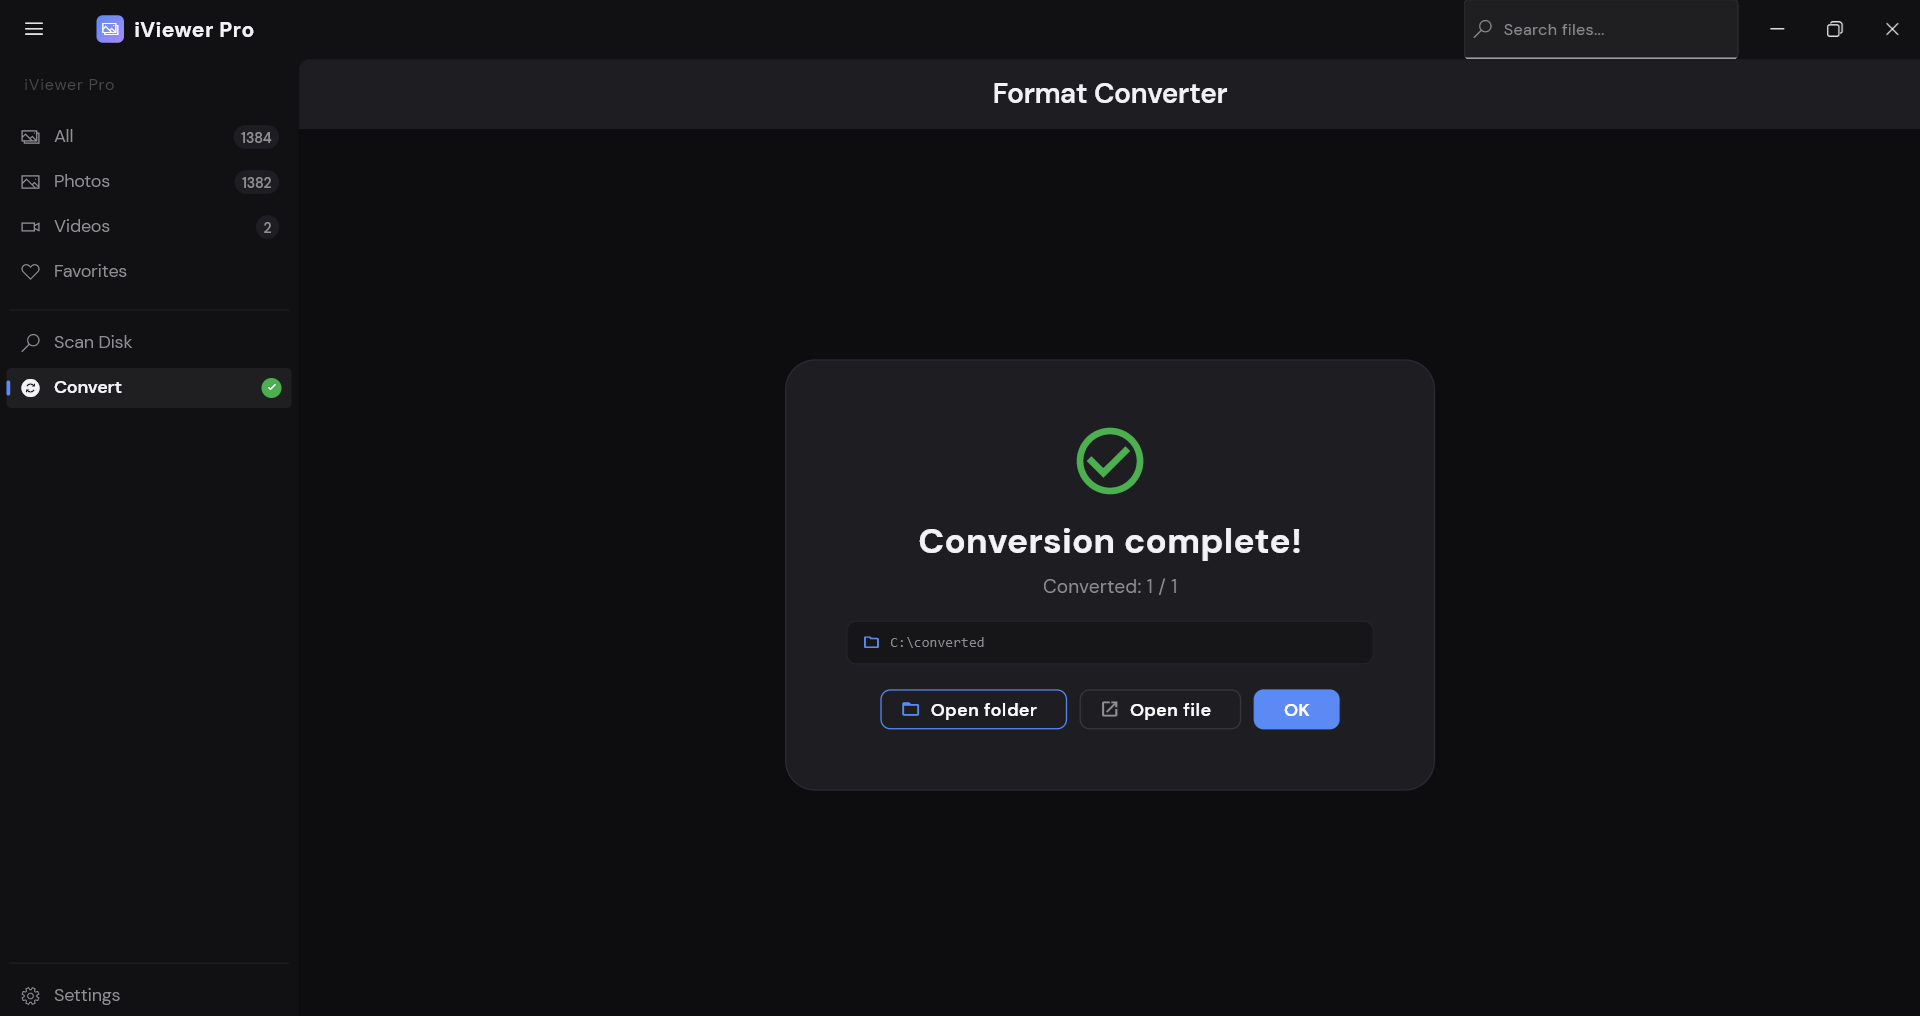Click the Open file button

pos(1160,710)
